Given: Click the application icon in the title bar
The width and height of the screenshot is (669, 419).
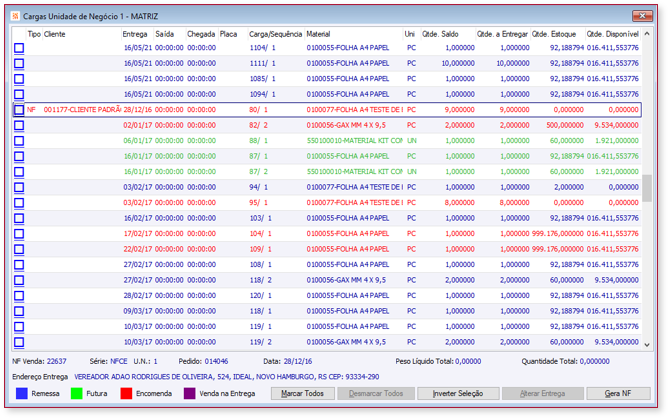Looking at the screenshot, I should click(15, 16).
